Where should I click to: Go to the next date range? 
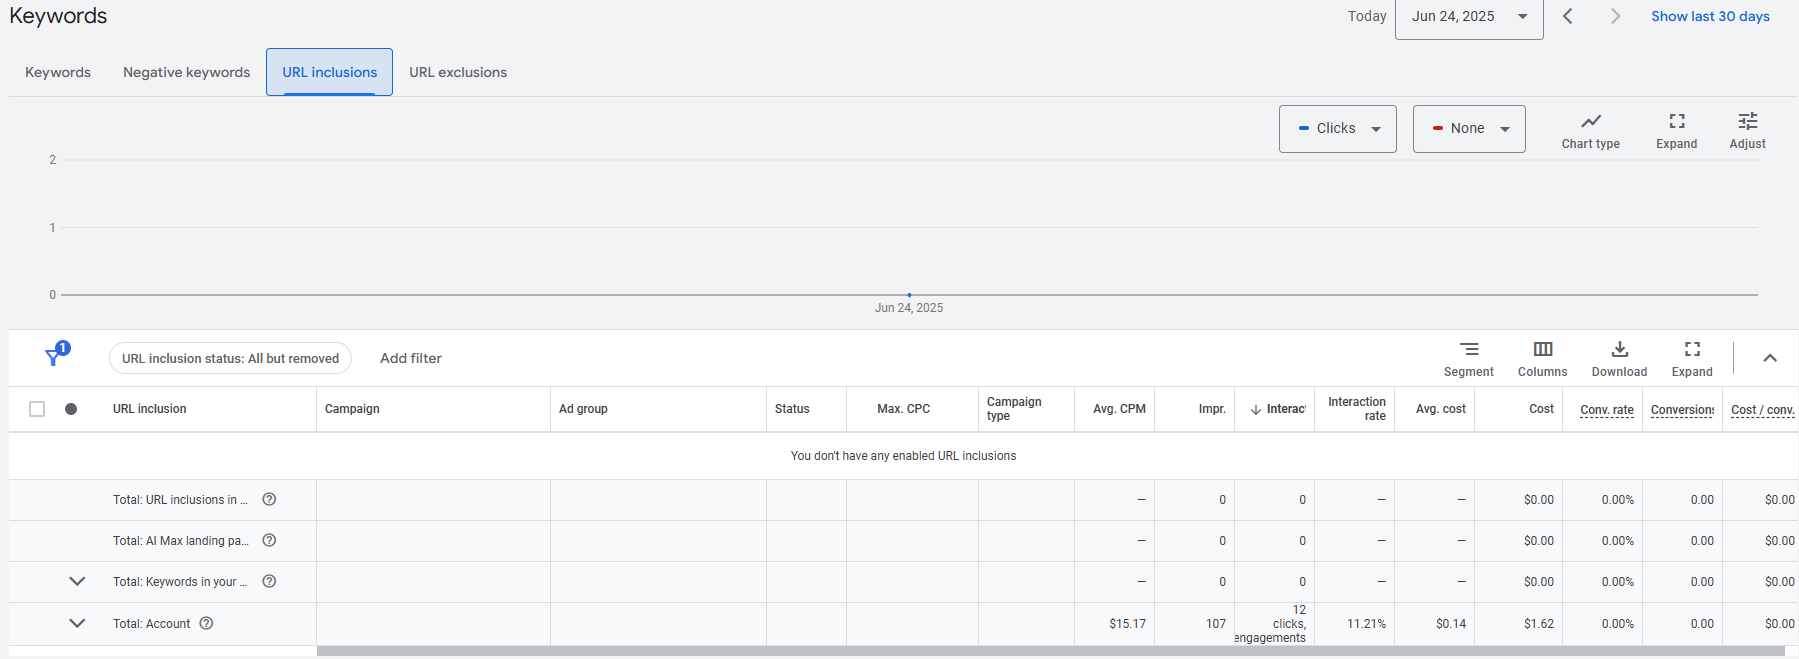1615,16
